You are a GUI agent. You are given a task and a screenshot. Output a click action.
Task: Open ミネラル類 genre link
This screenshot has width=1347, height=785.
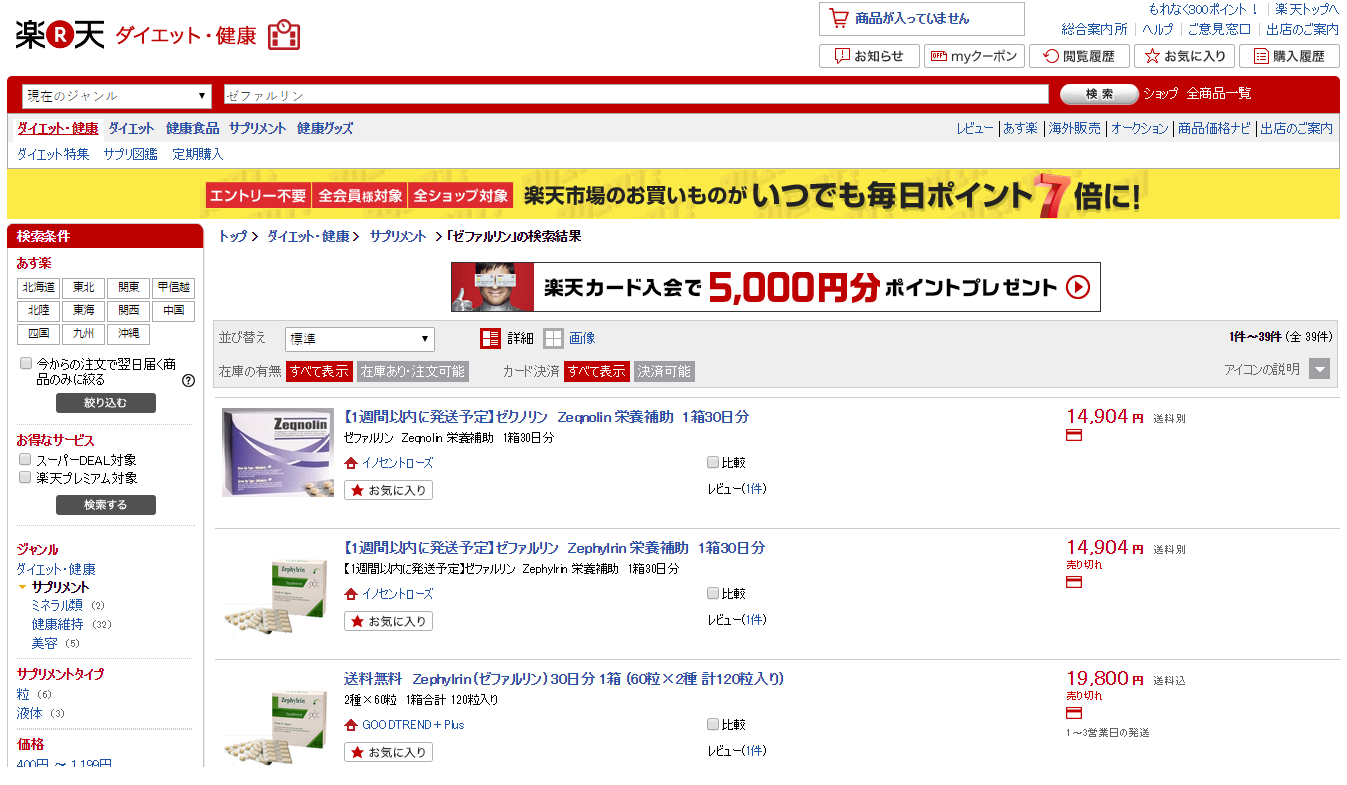coord(57,605)
